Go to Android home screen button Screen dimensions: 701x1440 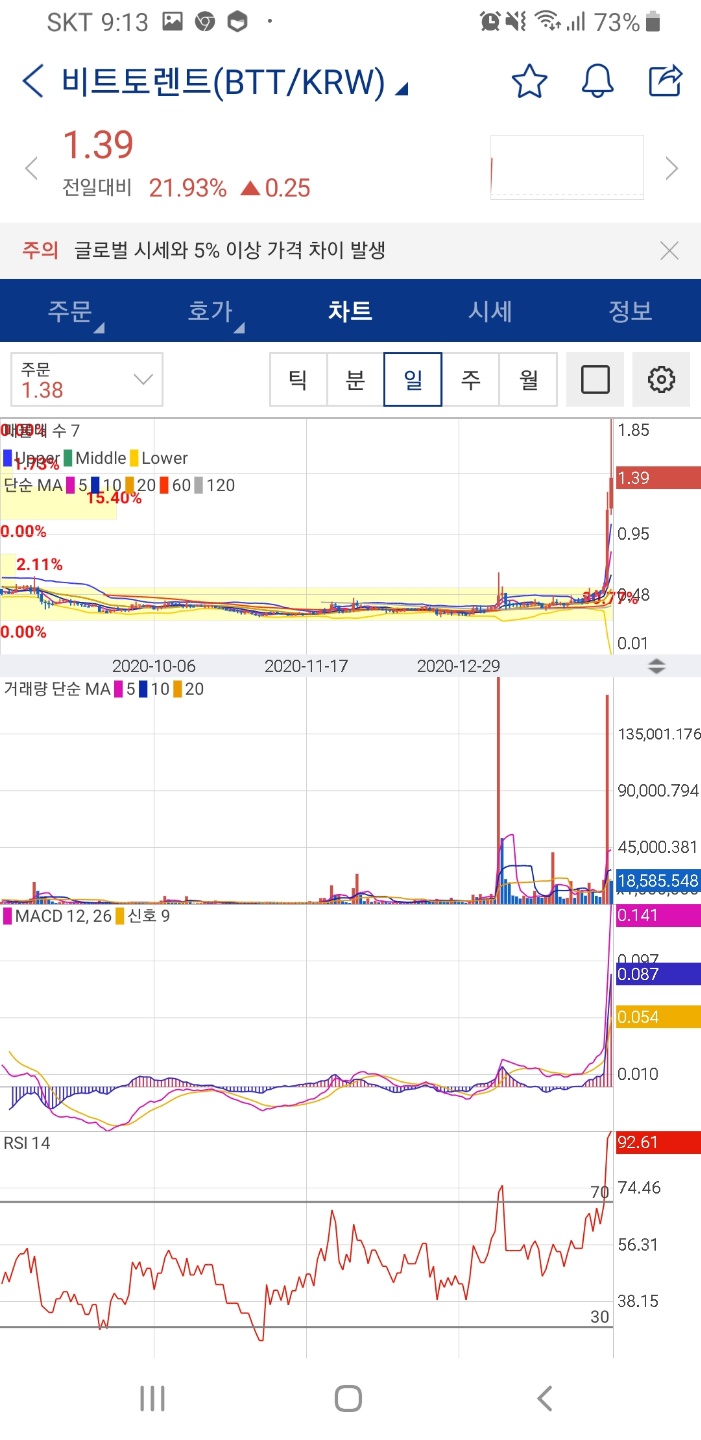point(348,1398)
